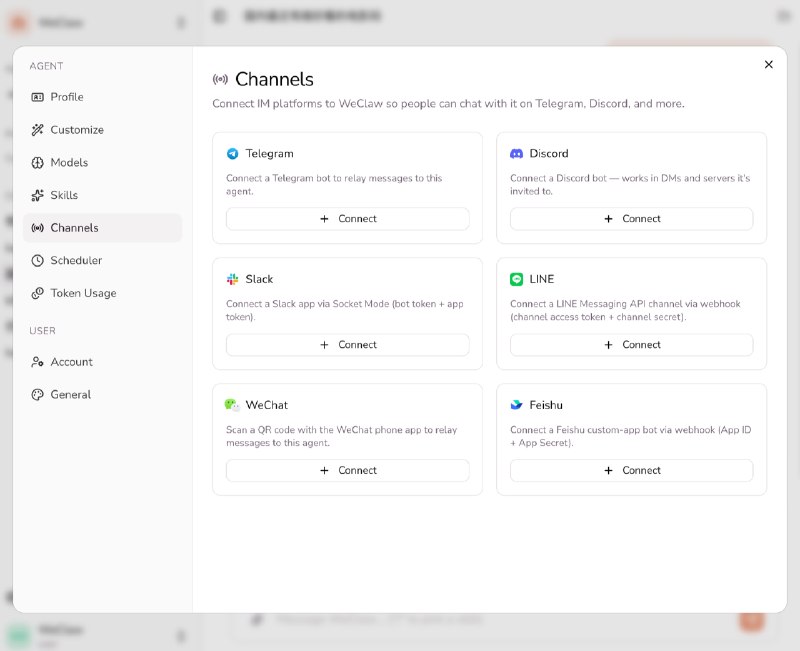The height and width of the screenshot is (651, 800).
Task: Click the Channels page heading
Action: pyautogui.click(x=274, y=79)
